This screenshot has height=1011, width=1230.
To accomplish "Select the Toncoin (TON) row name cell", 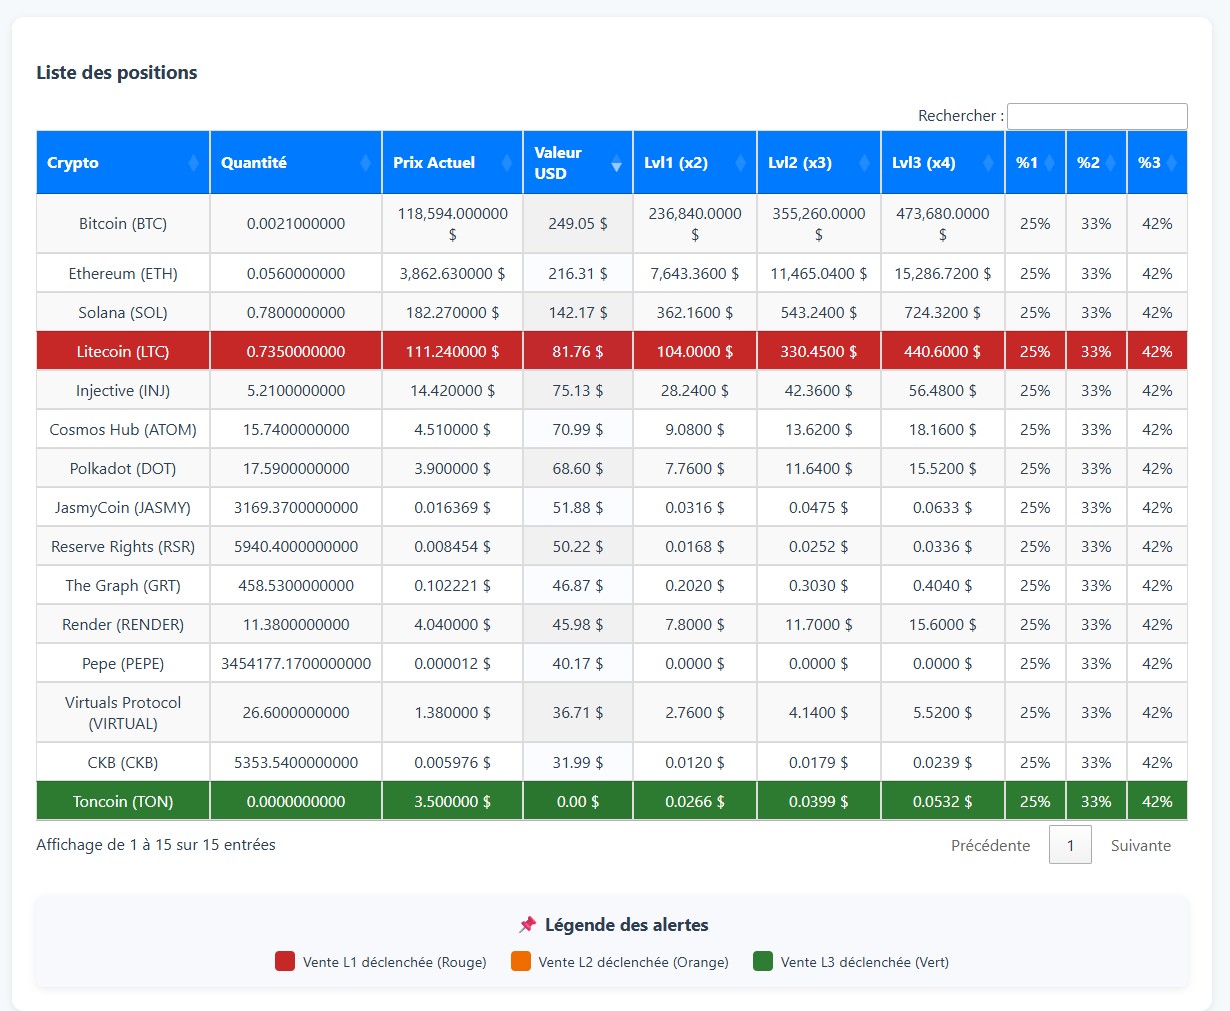I will click(123, 802).
